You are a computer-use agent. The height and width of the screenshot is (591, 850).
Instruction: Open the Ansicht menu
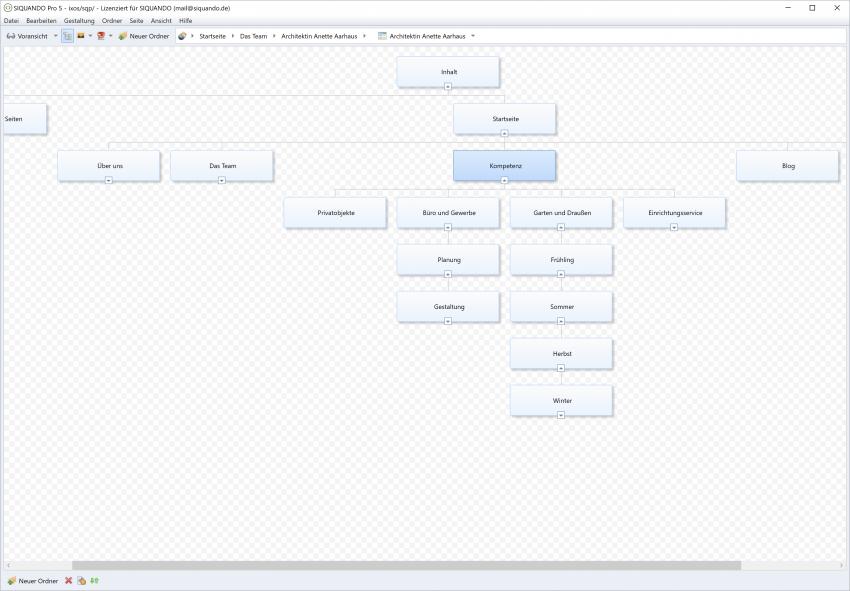(161, 20)
